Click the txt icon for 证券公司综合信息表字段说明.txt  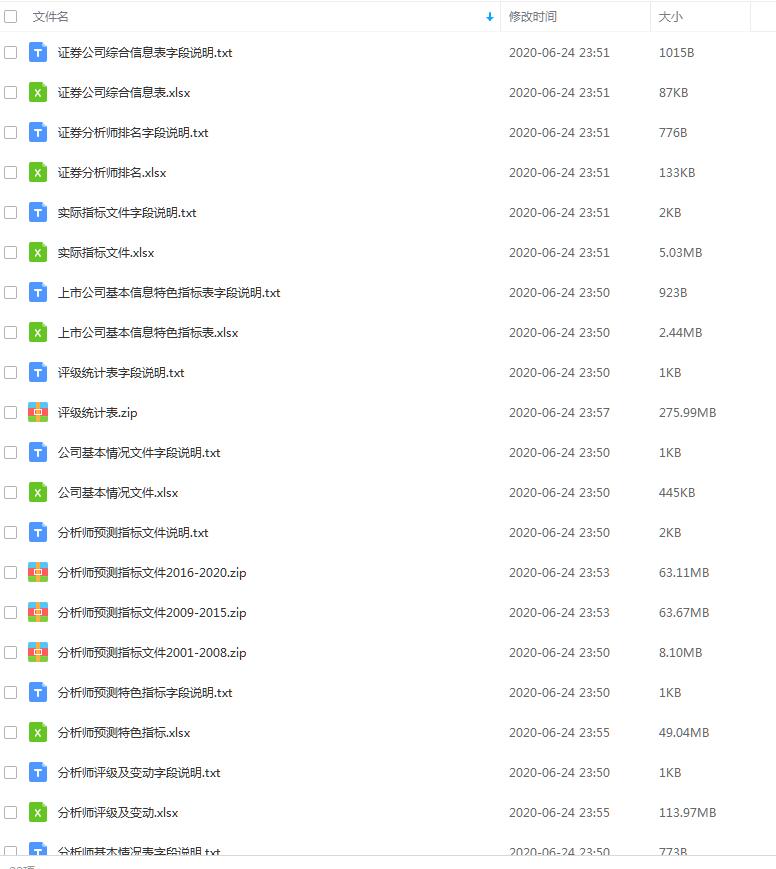[38, 53]
